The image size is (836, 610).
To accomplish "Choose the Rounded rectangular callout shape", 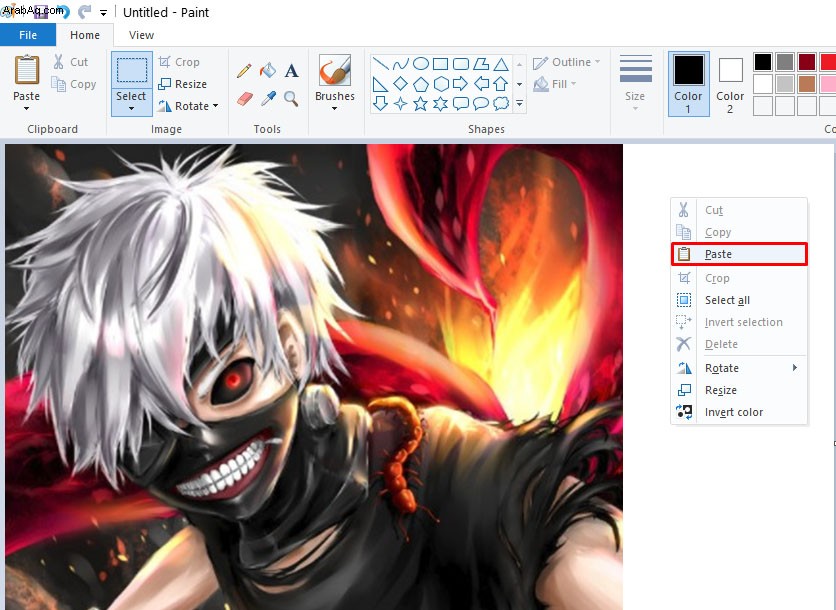I will point(461,103).
